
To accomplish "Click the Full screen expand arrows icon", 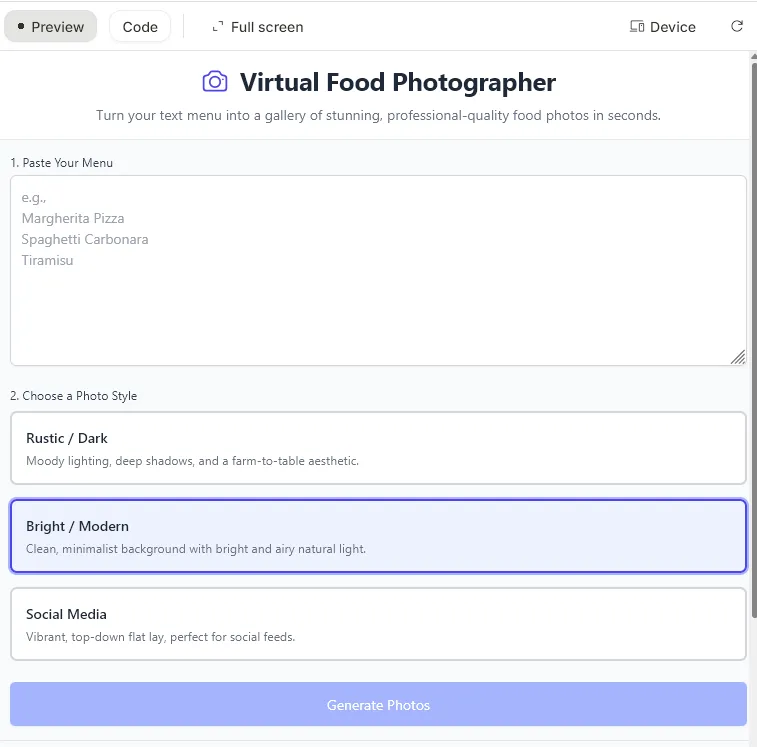I will click(218, 27).
